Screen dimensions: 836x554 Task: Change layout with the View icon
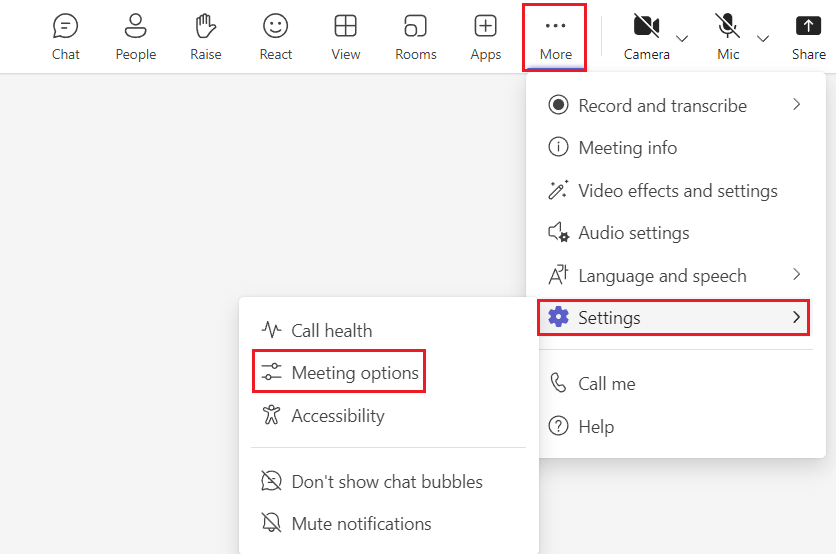pyautogui.click(x=345, y=36)
